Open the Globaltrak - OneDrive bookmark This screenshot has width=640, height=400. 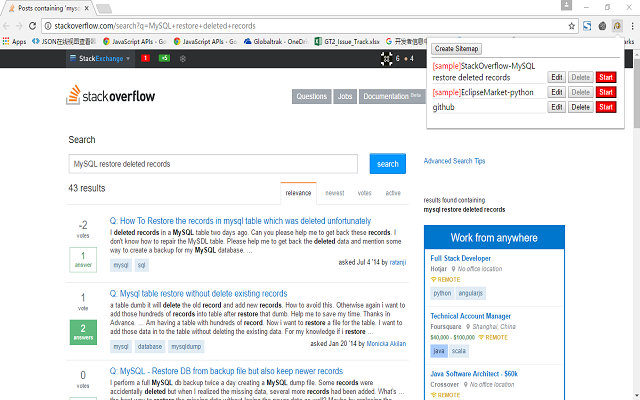pos(276,41)
